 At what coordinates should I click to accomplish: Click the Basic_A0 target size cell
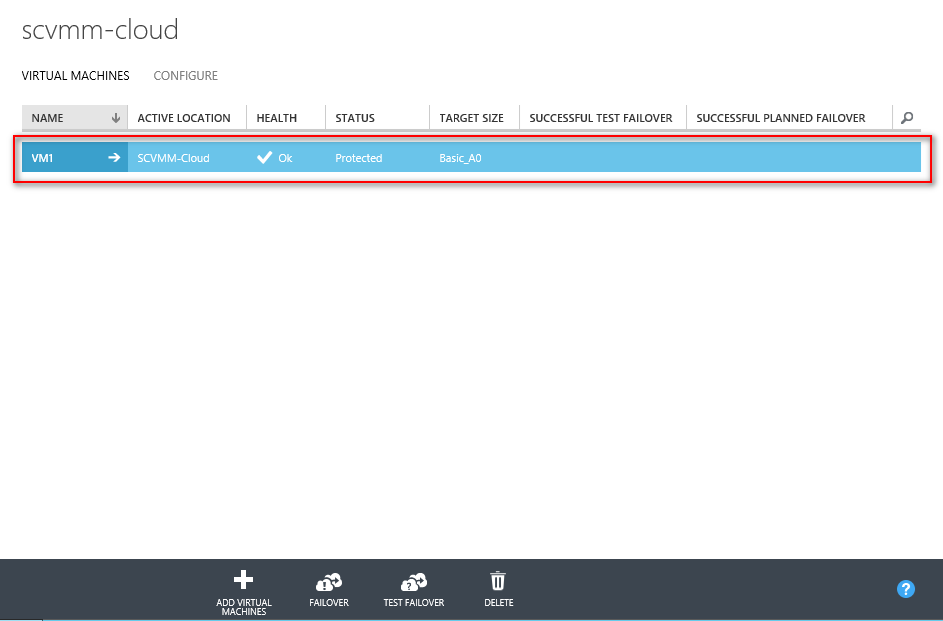click(x=460, y=158)
